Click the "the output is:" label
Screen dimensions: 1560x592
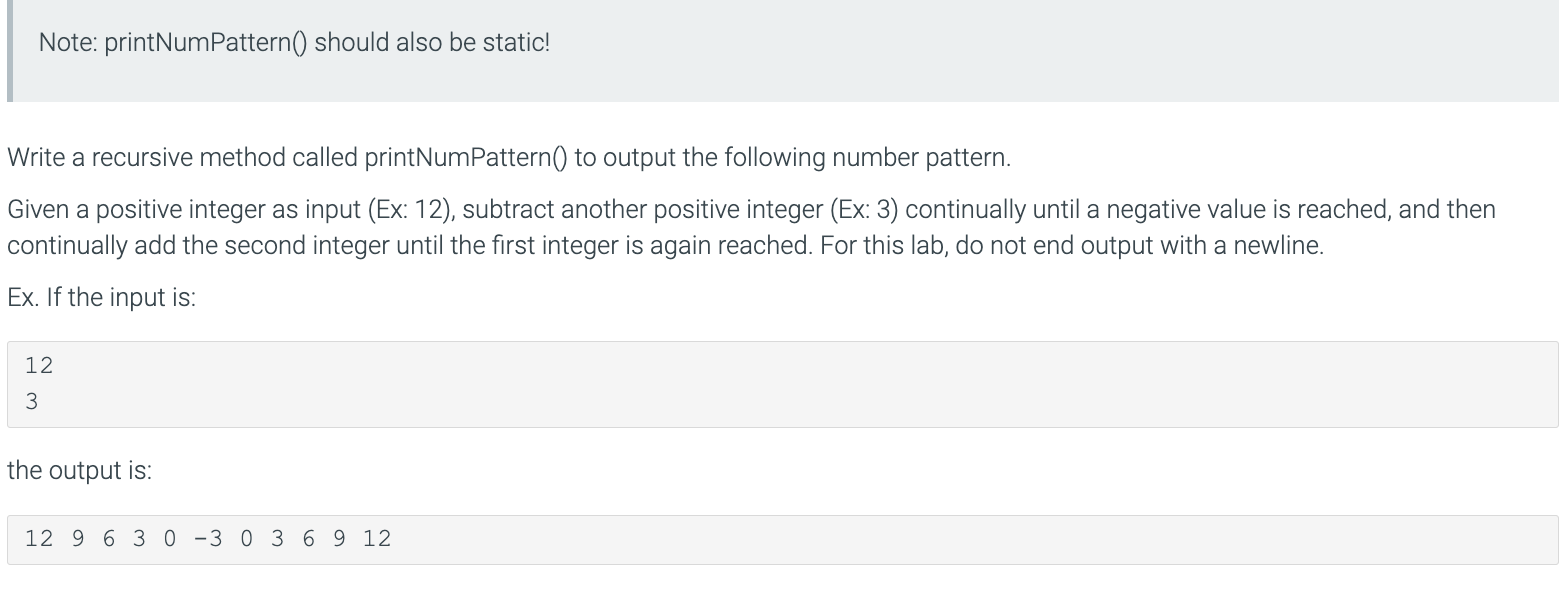(x=79, y=470)
